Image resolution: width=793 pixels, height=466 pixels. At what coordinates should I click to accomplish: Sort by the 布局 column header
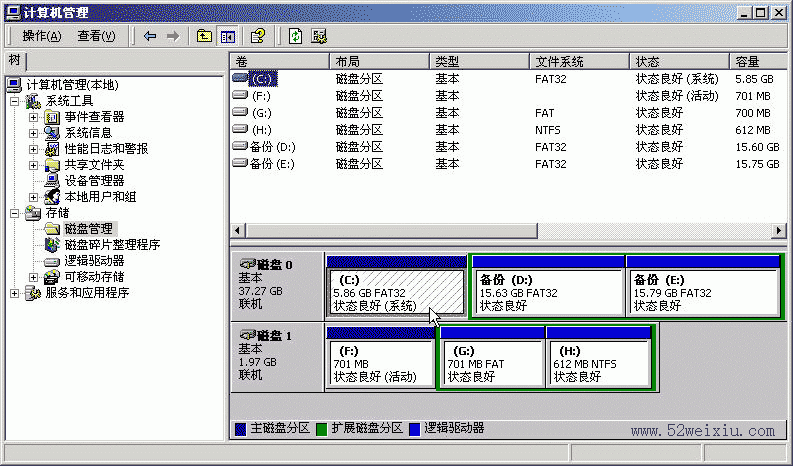pyautogui.click(x=379, y=61)
